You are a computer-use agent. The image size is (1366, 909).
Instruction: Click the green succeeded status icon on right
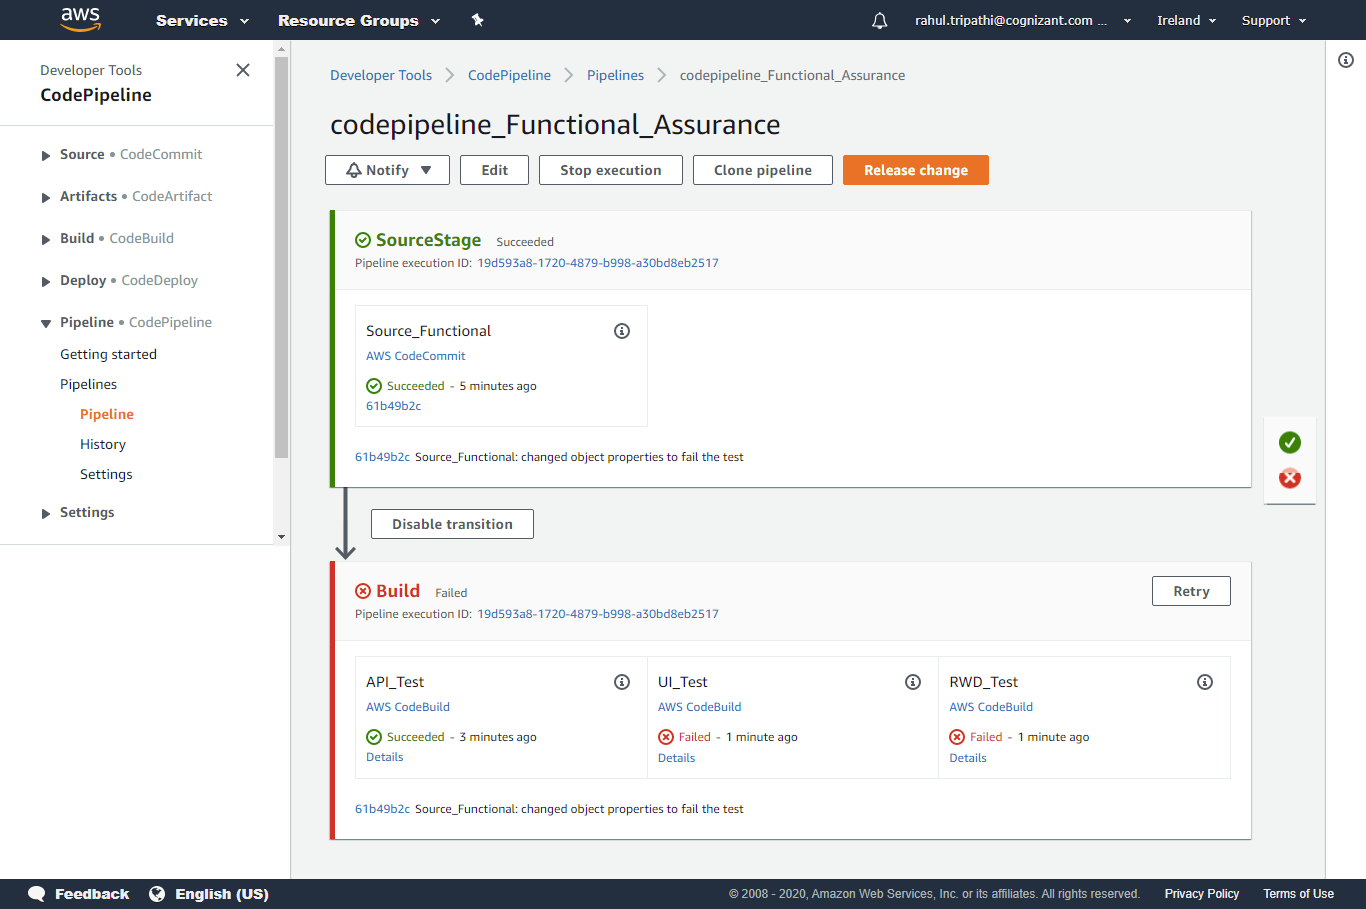(1290, 442)
